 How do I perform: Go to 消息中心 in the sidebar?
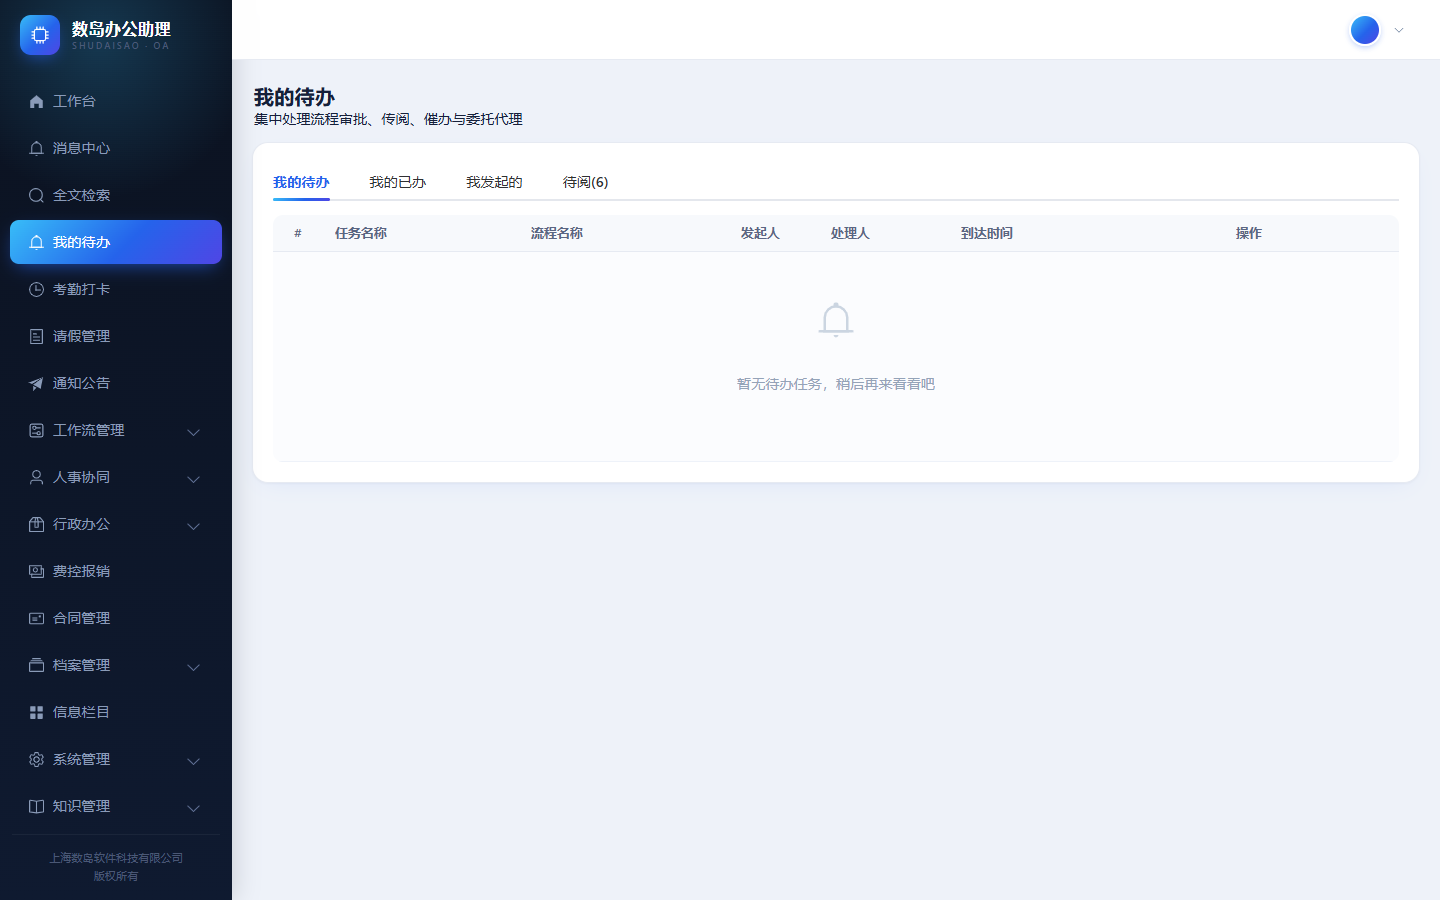(116, 148)
